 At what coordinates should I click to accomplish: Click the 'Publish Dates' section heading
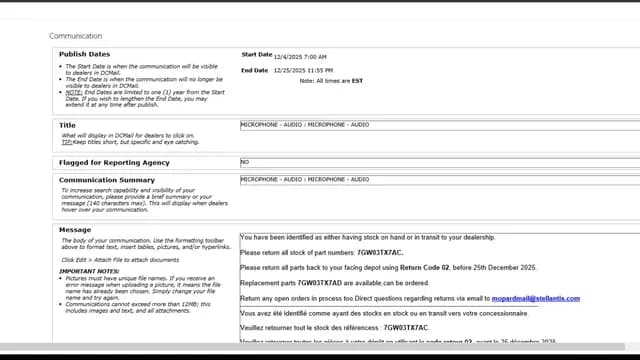84,54
